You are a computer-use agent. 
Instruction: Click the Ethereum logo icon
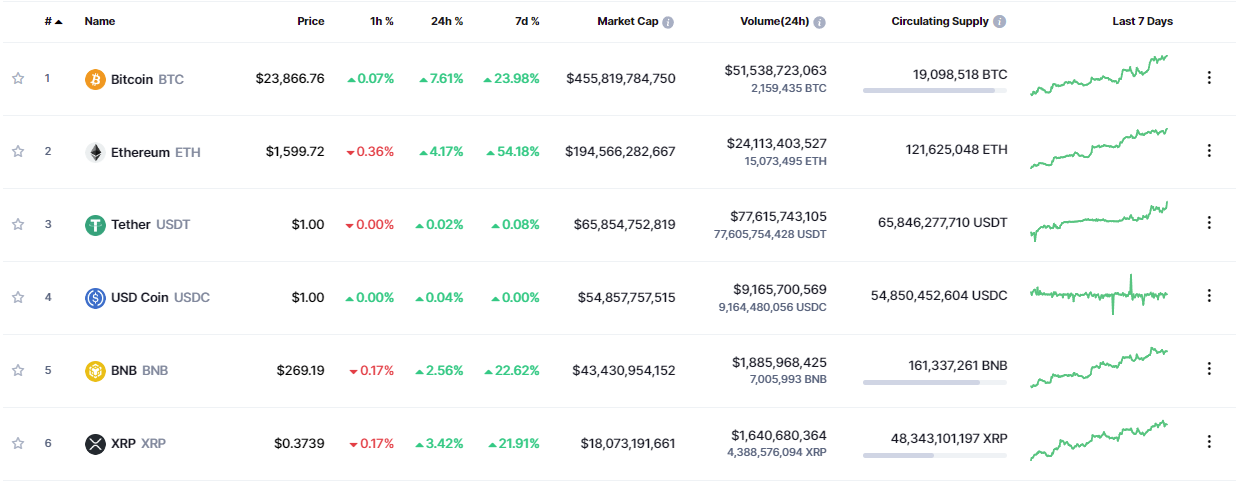[x=95, y=152]
